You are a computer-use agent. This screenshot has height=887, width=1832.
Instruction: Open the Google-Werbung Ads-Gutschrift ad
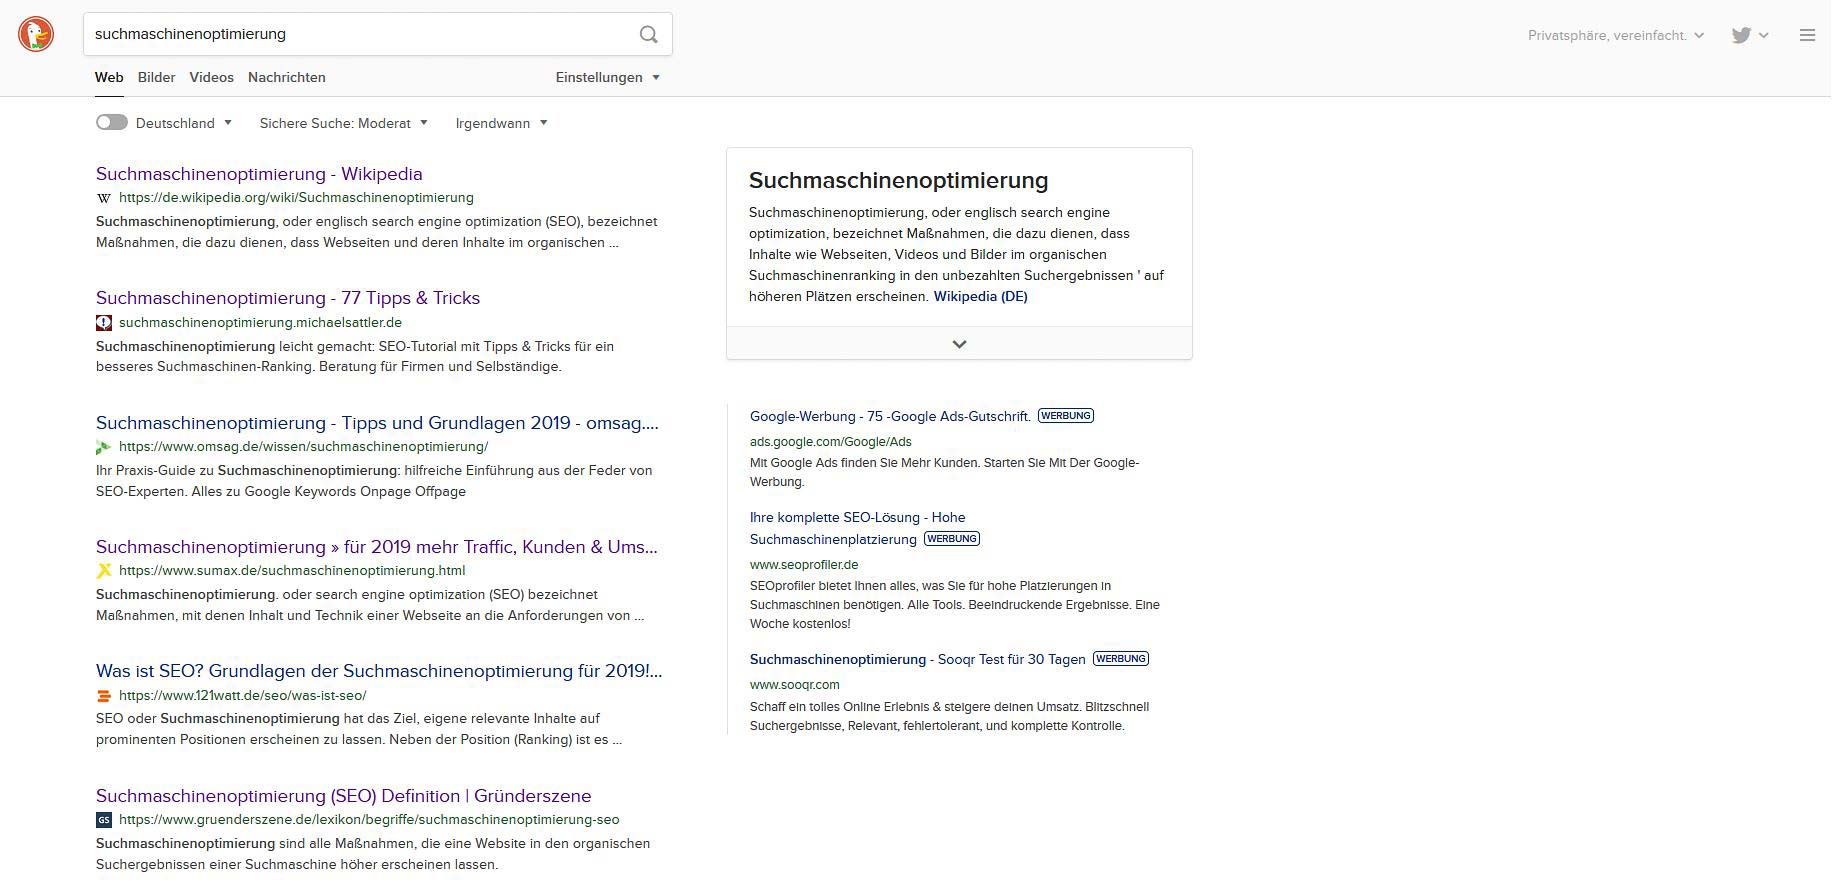click(x=890, y=416)
